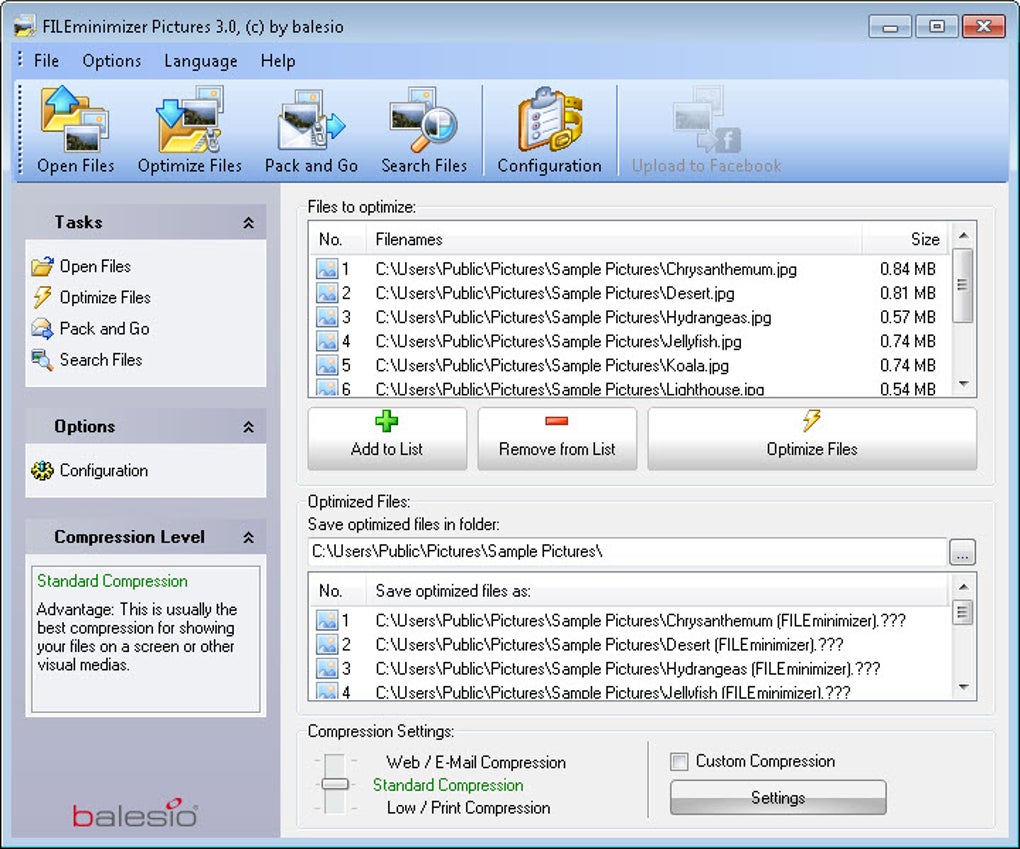1020x849 pixels.
Task: Click the image icon of Hydrangeas.jpg row
Action: (327, 317)
